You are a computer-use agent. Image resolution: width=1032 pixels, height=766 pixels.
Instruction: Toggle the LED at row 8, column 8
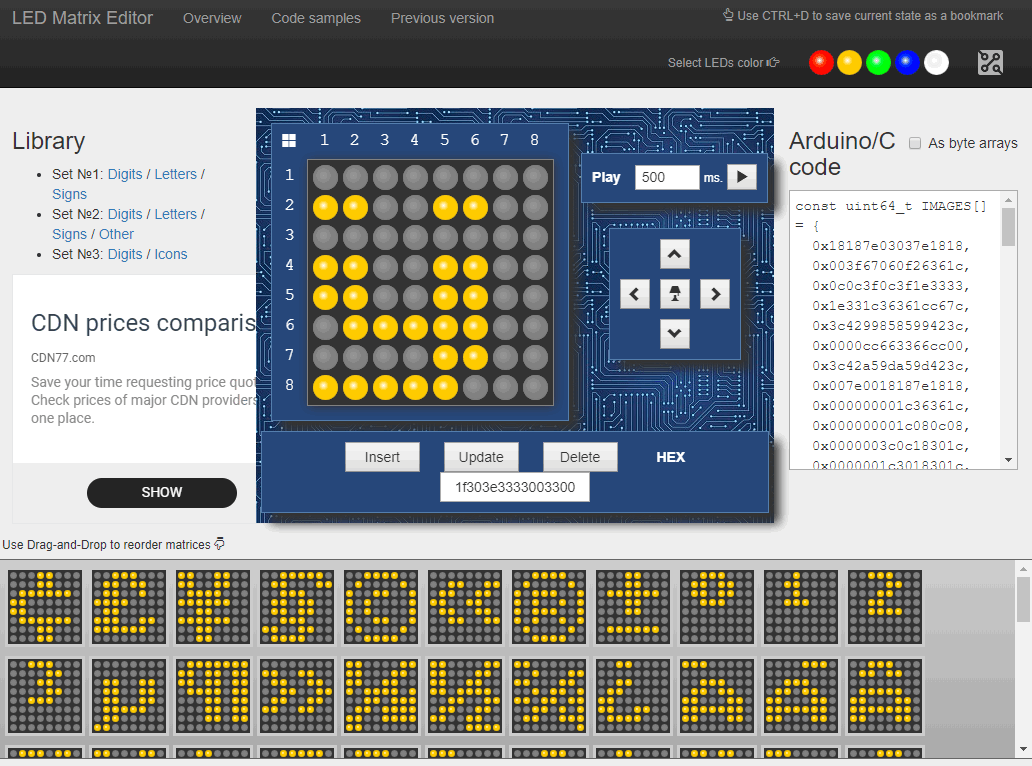[535, 388]
